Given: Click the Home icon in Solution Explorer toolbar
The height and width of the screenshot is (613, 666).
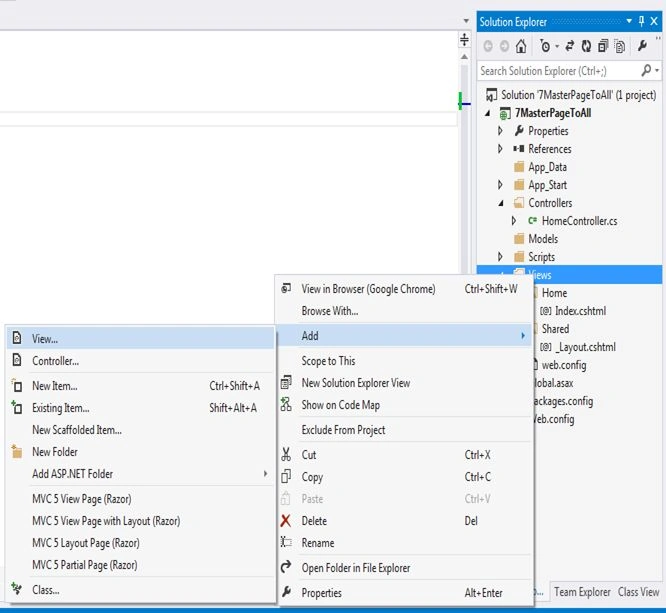Looking at the screenshot, I should tap(521, 46).
